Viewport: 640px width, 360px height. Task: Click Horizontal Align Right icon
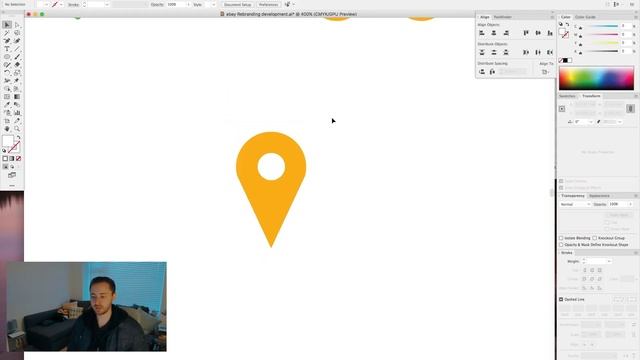point(506,33)
